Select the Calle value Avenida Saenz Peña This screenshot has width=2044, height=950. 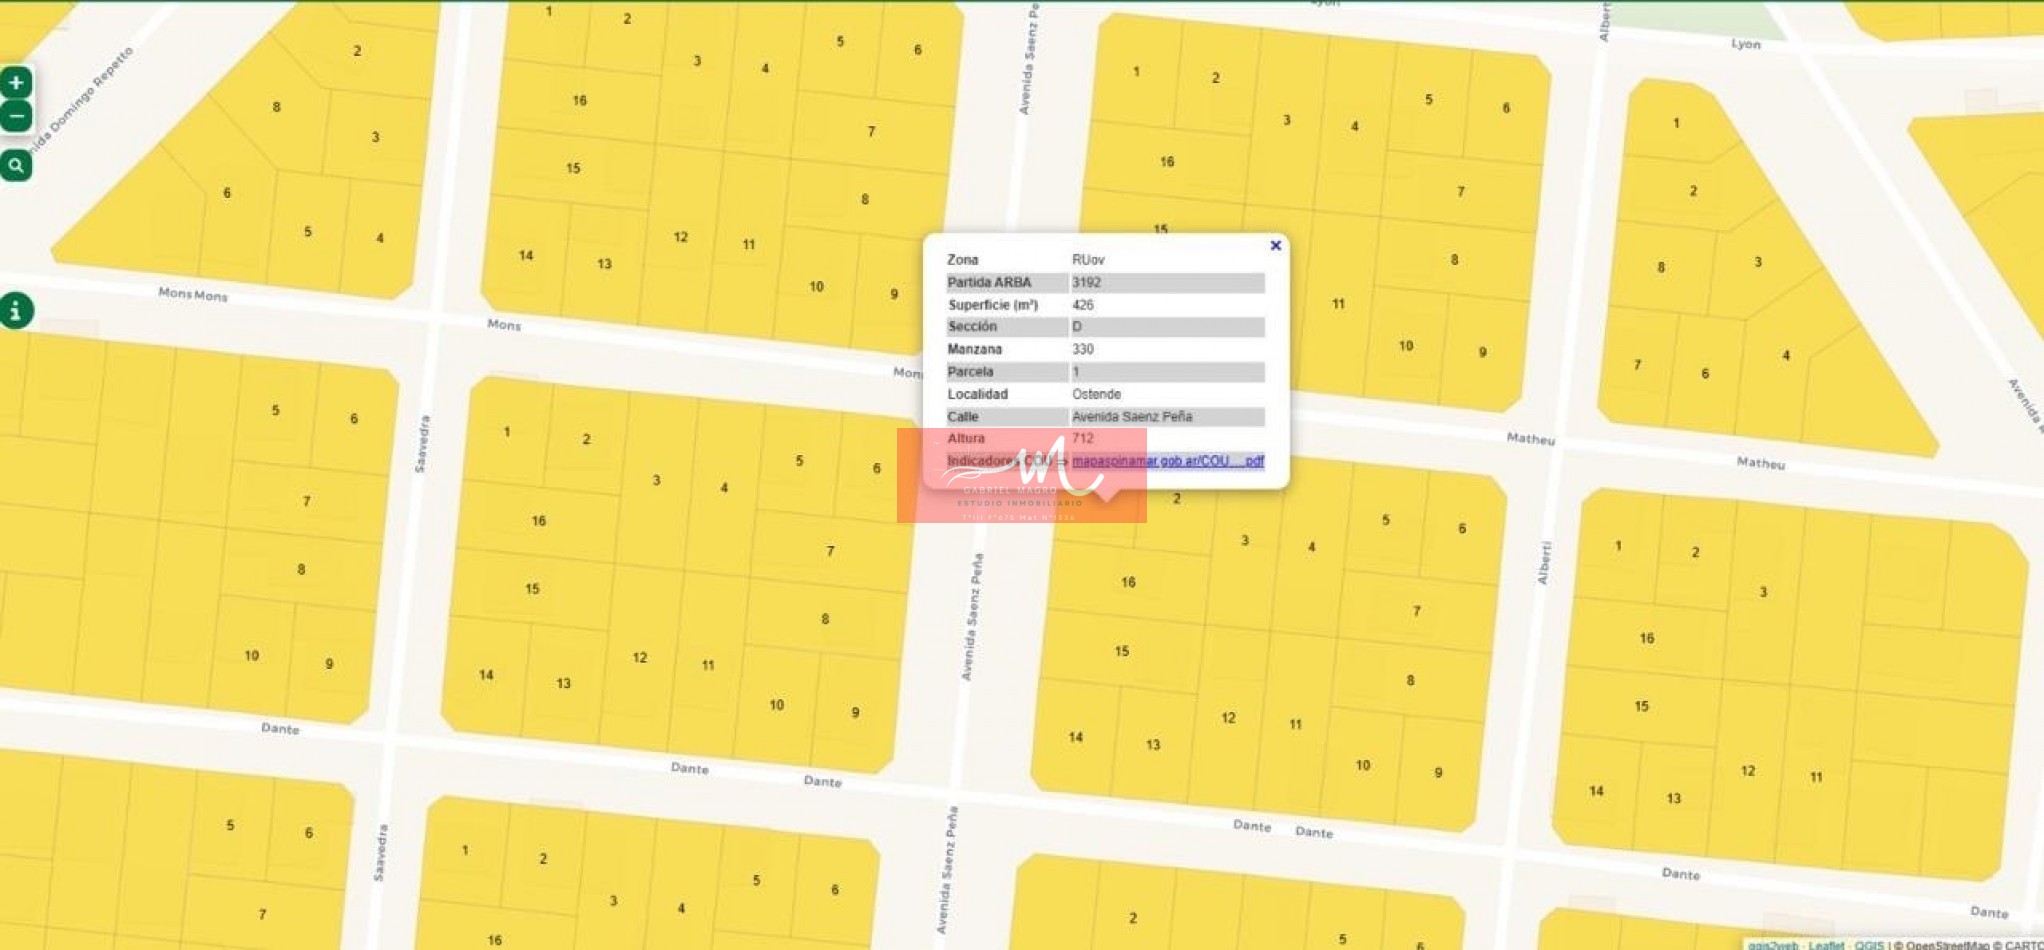tap(1131, 417)
